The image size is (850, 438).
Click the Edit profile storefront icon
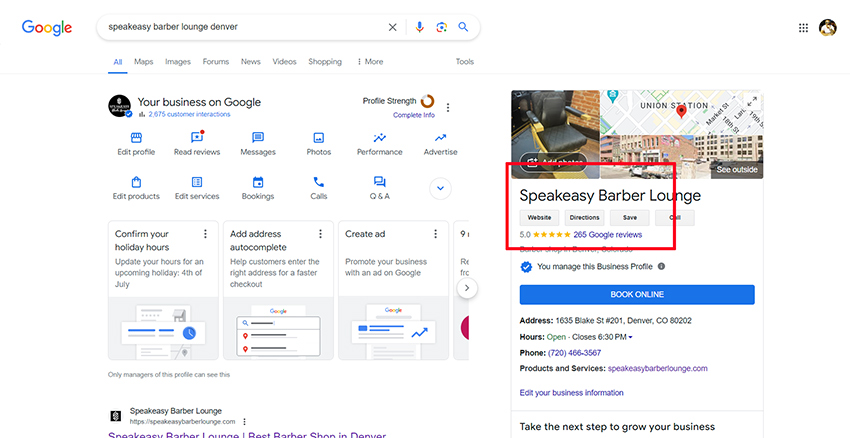pyautogui.click(x=136, y=138)
